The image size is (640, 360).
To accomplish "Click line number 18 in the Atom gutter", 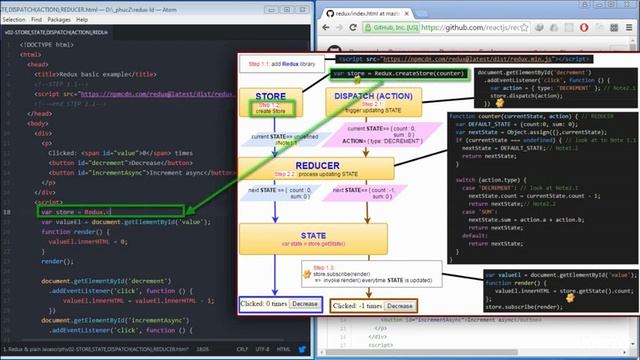I will [7, 212].
